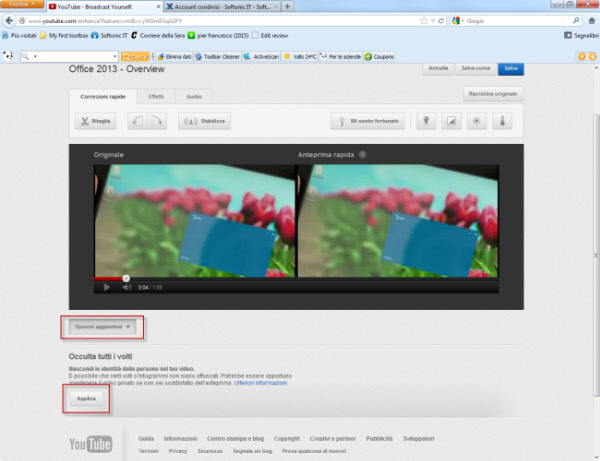Click the help icon beside Anteprima rapida
Image resolution: width=600 pixels, height=461 pixels.
[x=363, y=155]
